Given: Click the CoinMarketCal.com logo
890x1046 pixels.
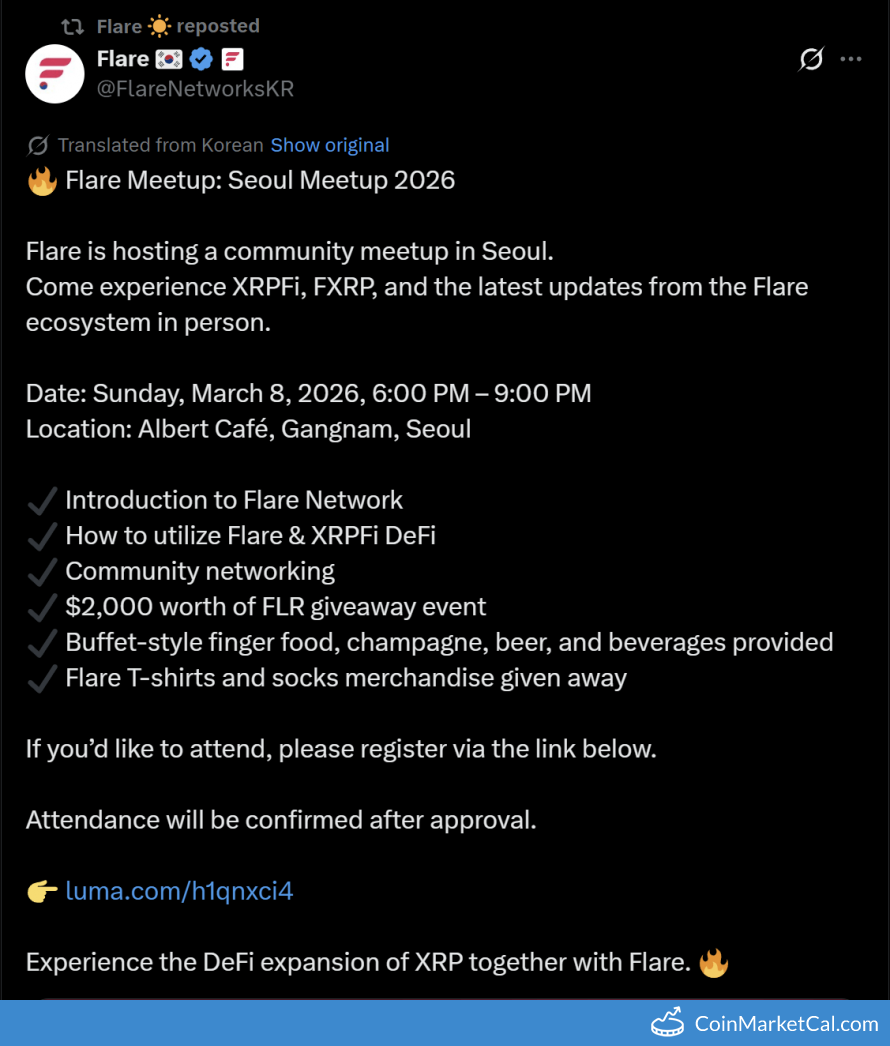Looking at the screenshot, I should pyautogui.click(x=765, y=1023).
